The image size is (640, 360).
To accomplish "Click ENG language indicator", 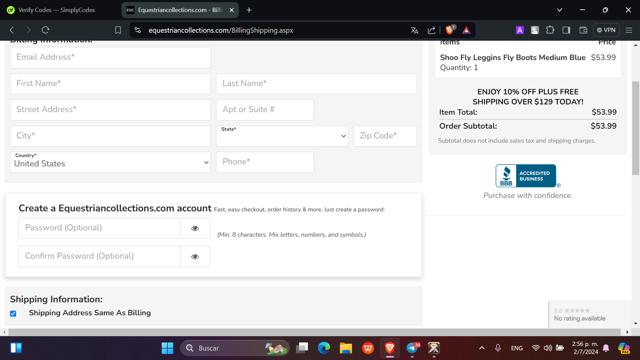I will pos(517,348).
